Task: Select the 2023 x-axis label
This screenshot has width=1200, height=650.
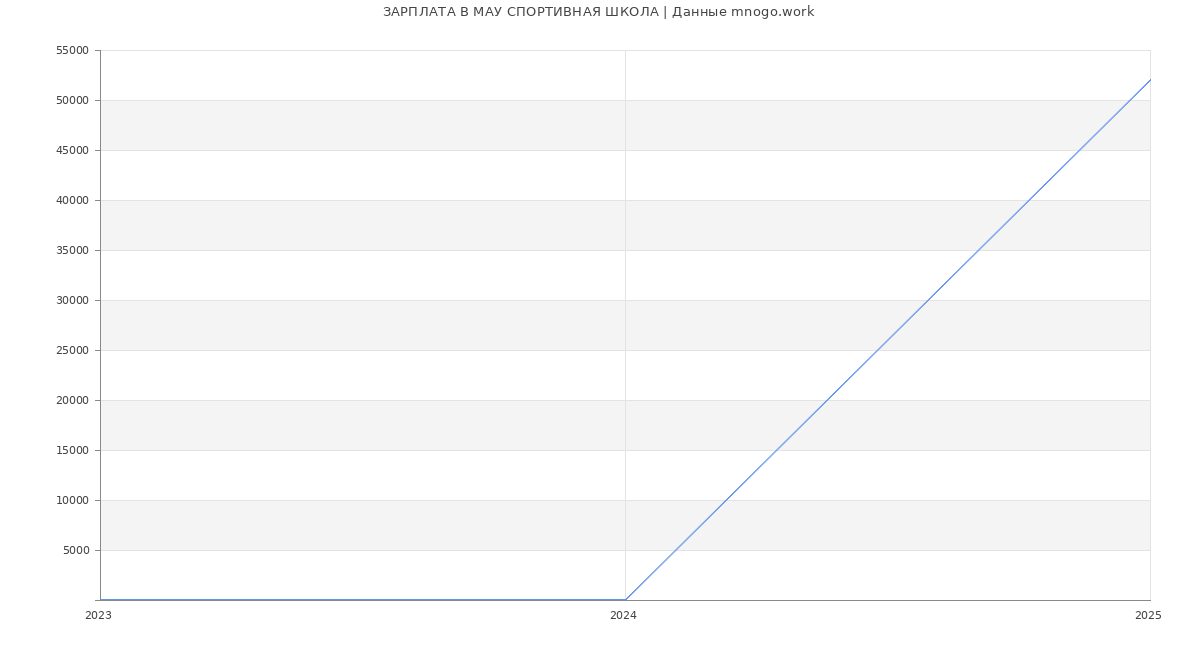Action: (x=98, y=616)
